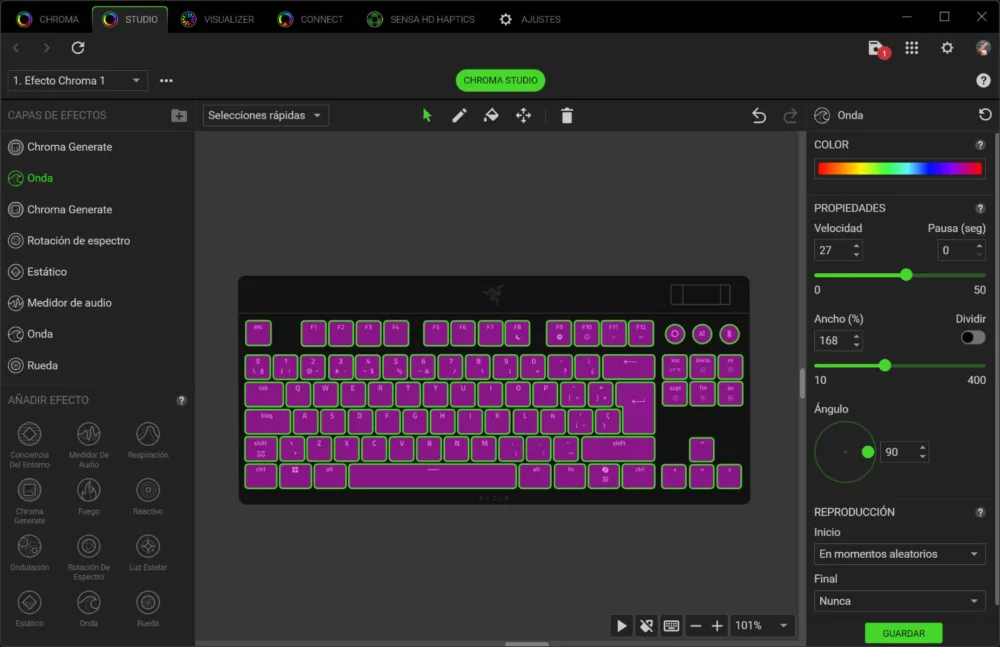The width and height of the screenshot is (1000, 647).
Task: Open the 101% zoom level dropdown
Action: pos(761,626)
